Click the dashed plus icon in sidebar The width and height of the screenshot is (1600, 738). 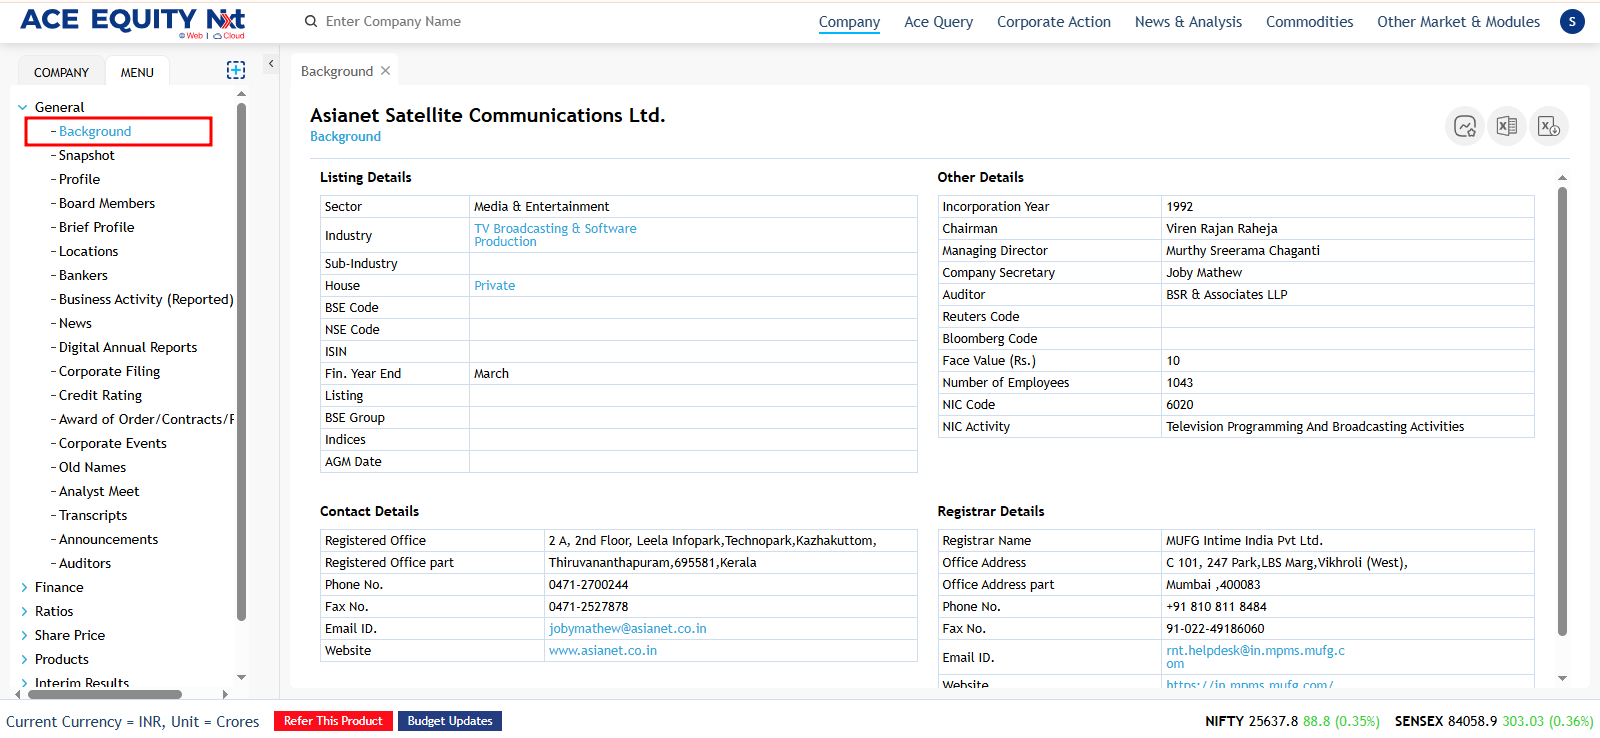236,70
